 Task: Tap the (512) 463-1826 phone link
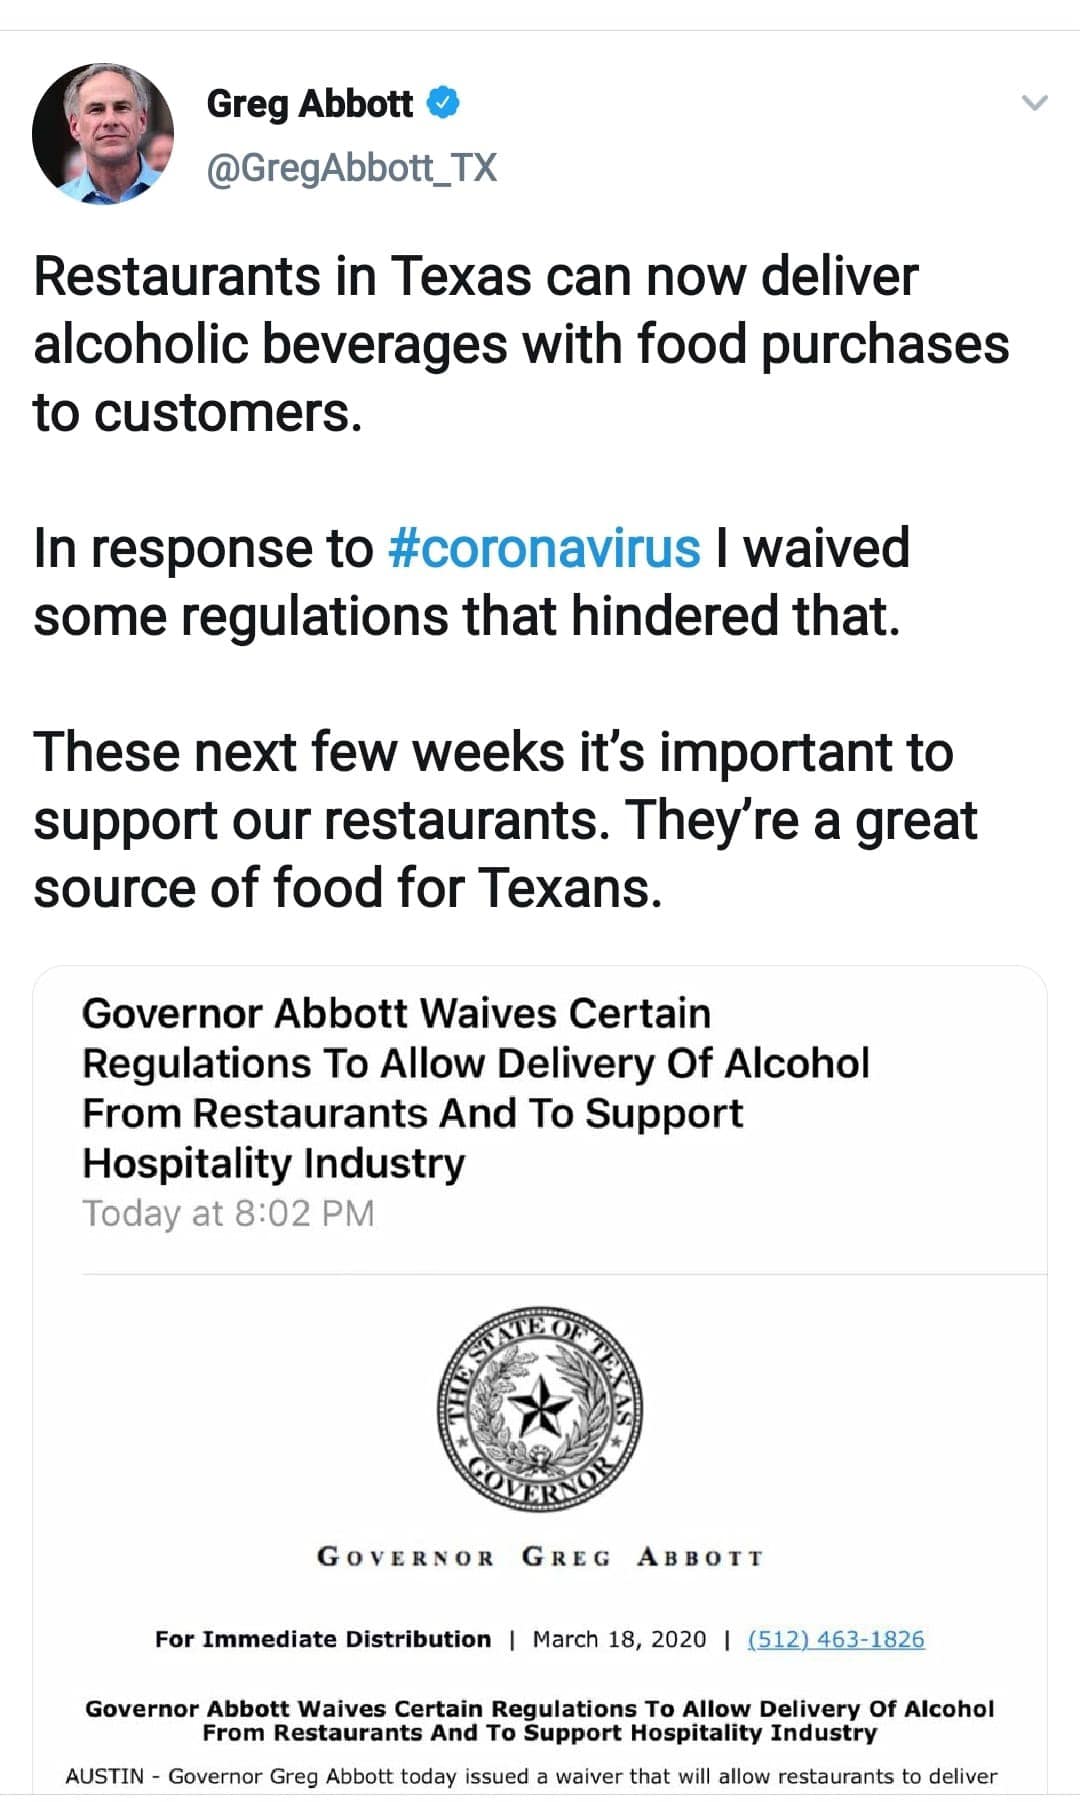click(x=836, y=1639)
